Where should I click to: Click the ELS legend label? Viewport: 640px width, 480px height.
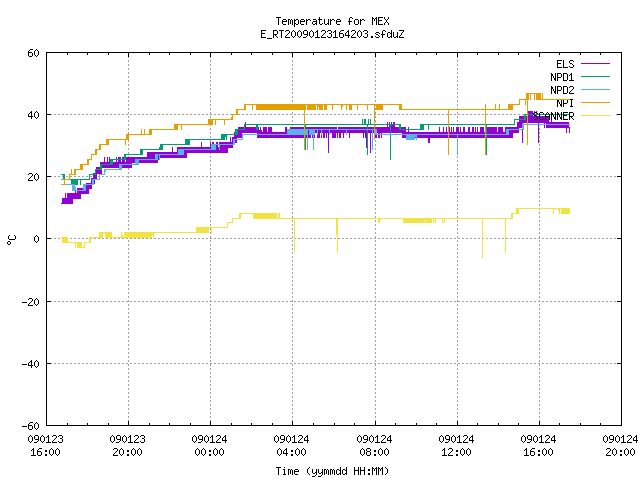565,64
